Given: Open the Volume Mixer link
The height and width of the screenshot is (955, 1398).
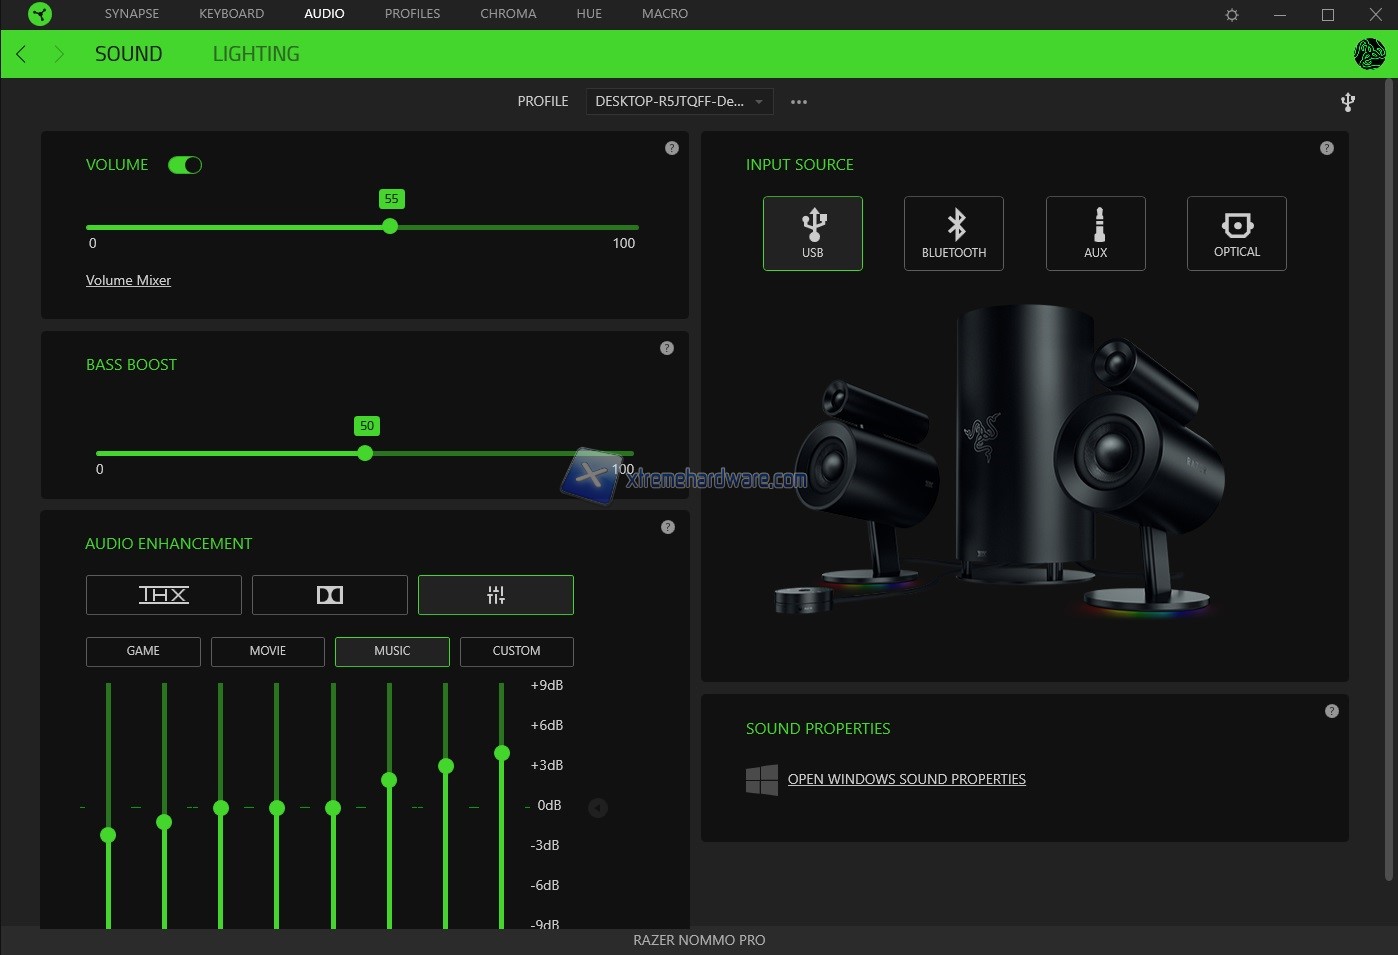Looking at the screenshot, I should click(x=128, y=281).
